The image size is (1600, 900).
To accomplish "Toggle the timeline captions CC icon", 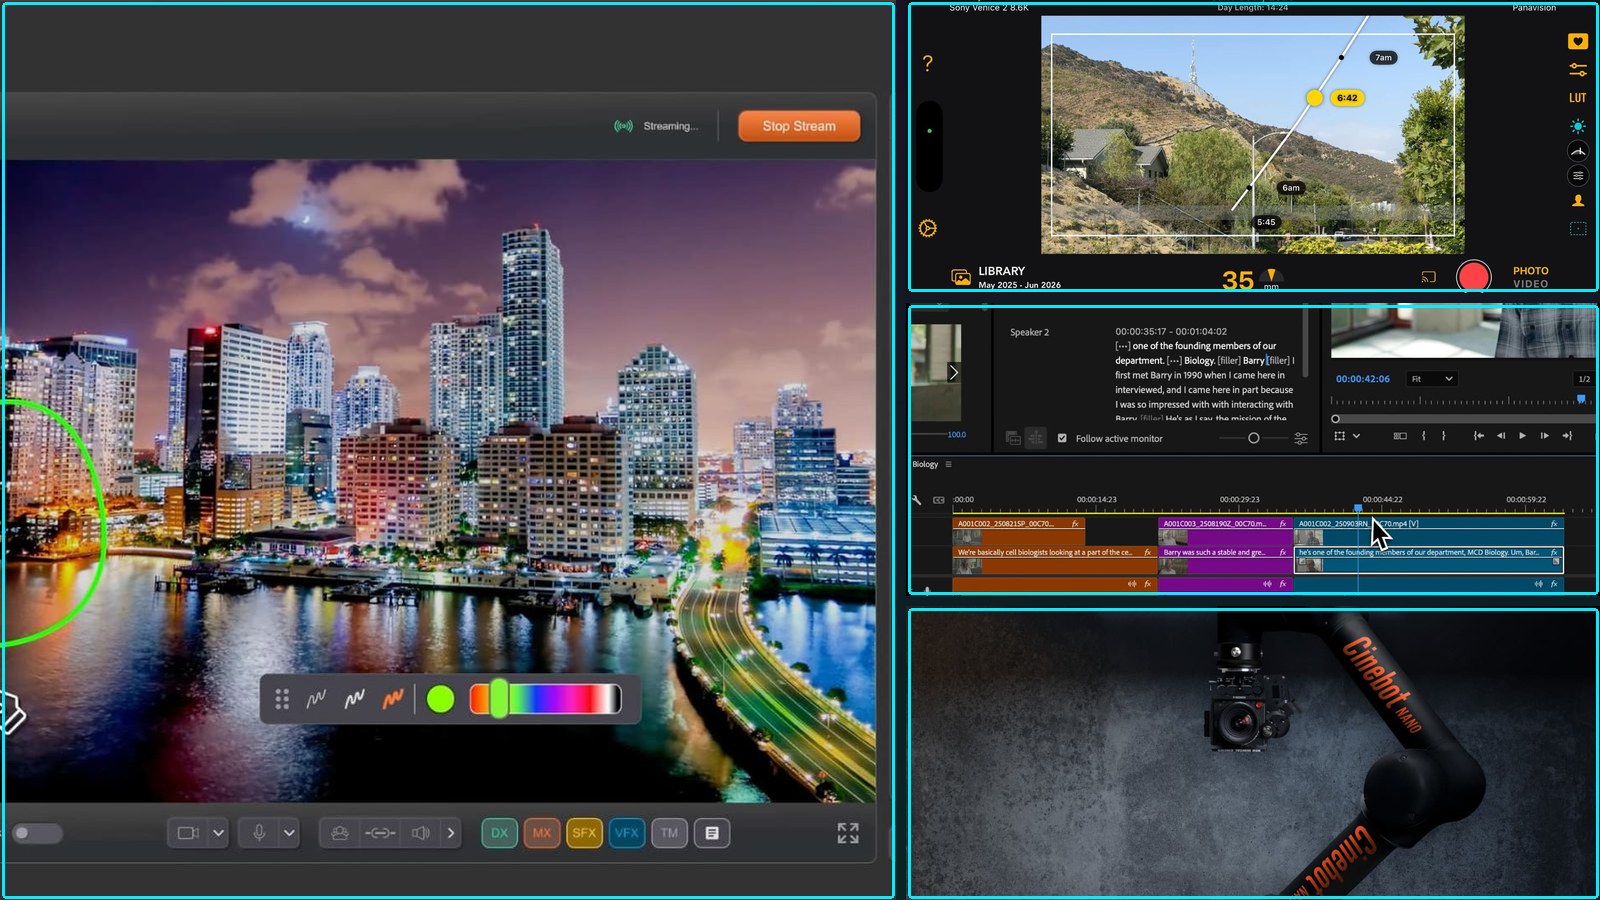I will click(x=938, y=500).
